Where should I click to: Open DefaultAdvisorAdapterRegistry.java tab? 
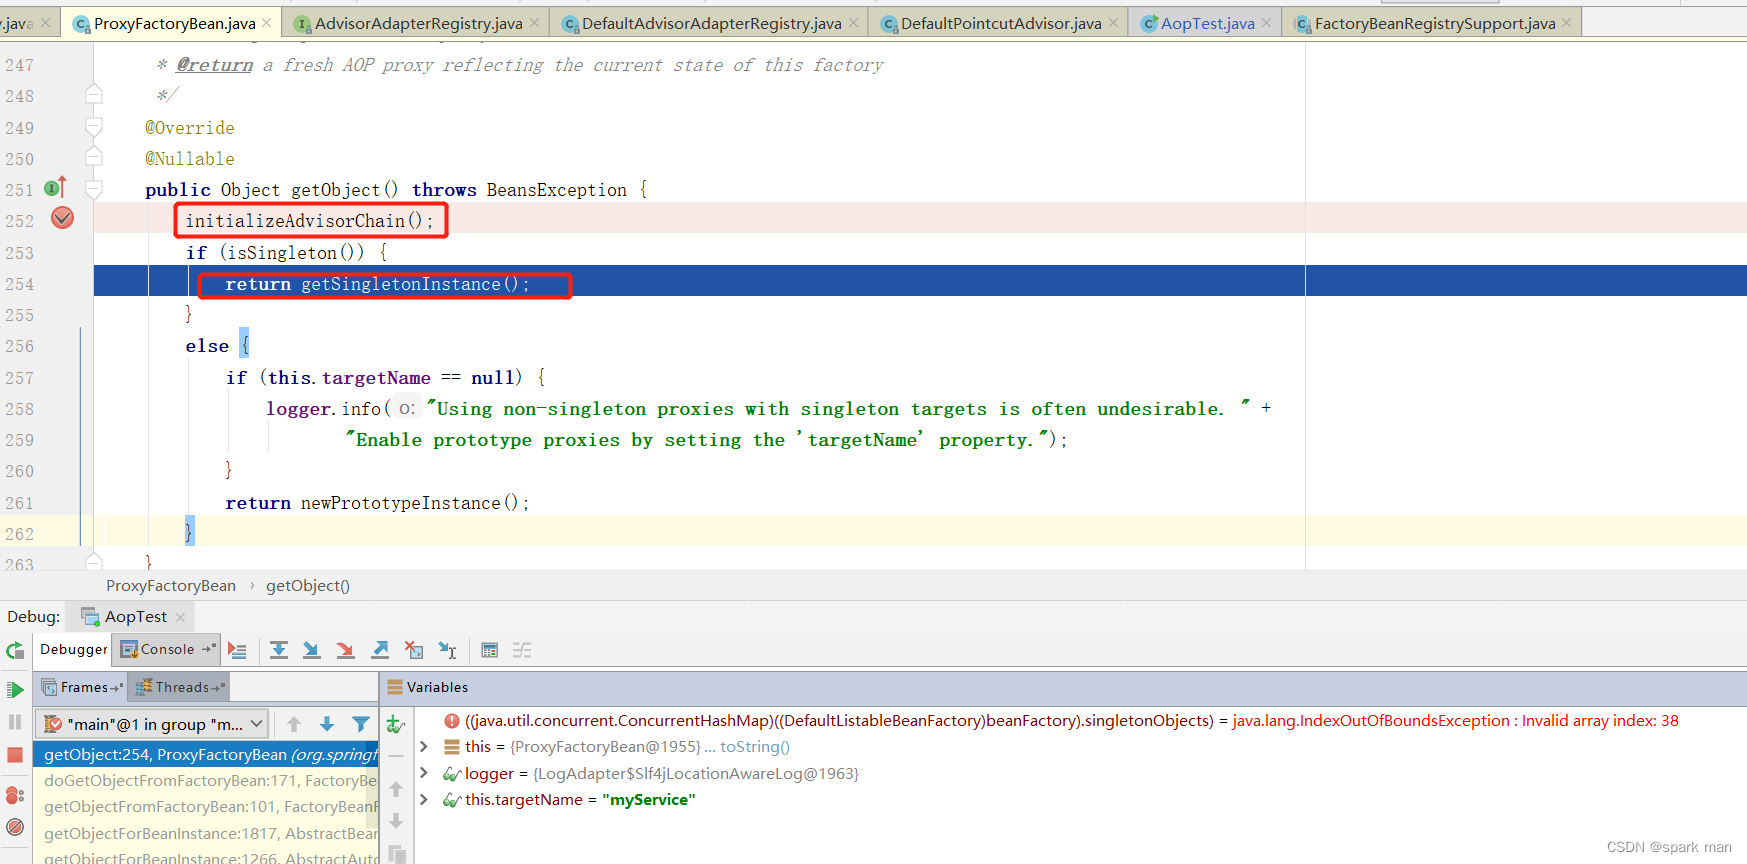coord(711,23)
